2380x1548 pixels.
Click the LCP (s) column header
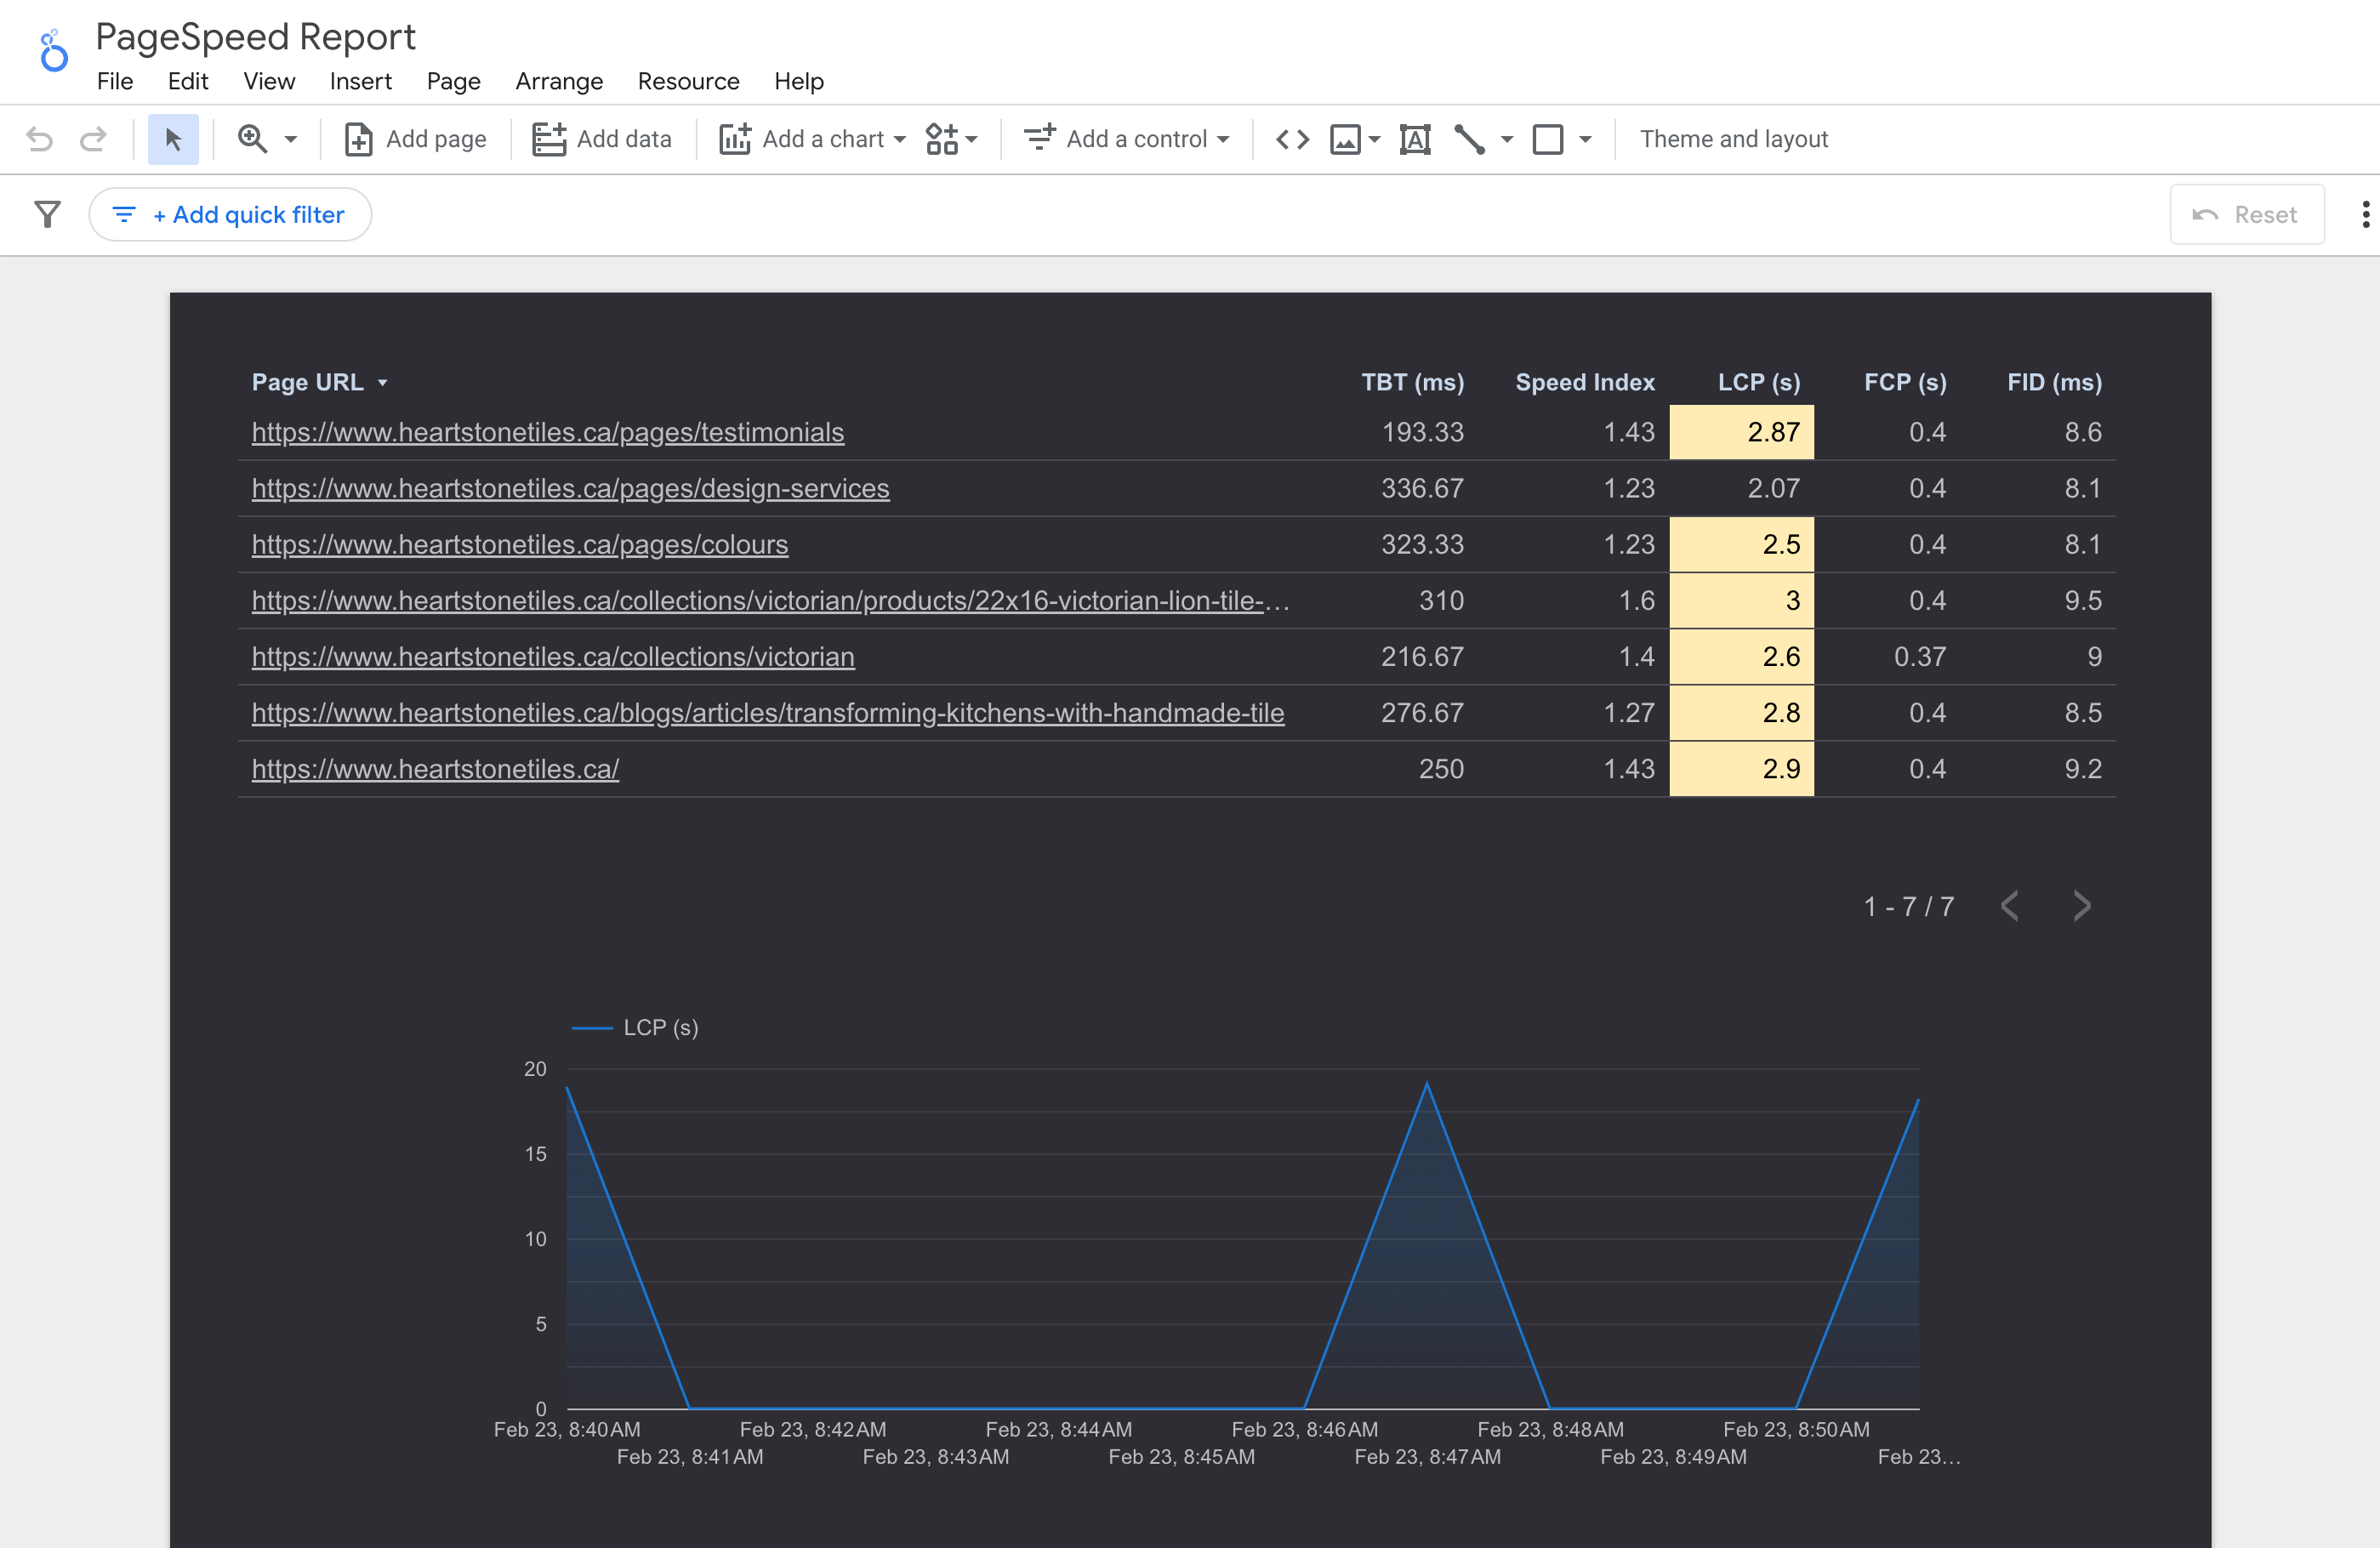click(x=1759, y=382)
